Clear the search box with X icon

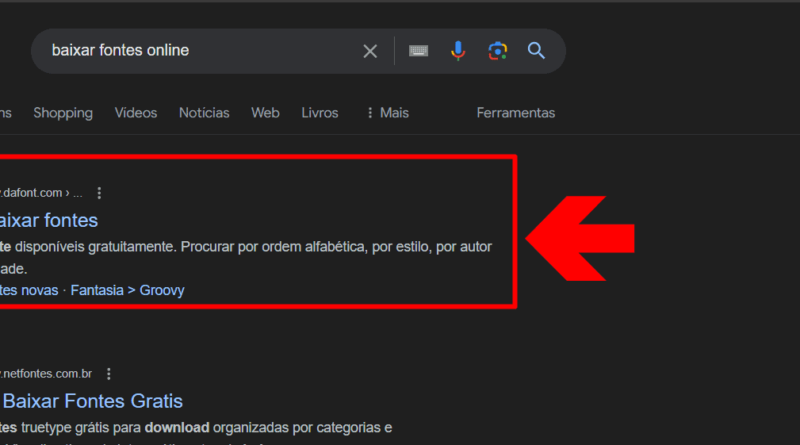coord(370,51)
